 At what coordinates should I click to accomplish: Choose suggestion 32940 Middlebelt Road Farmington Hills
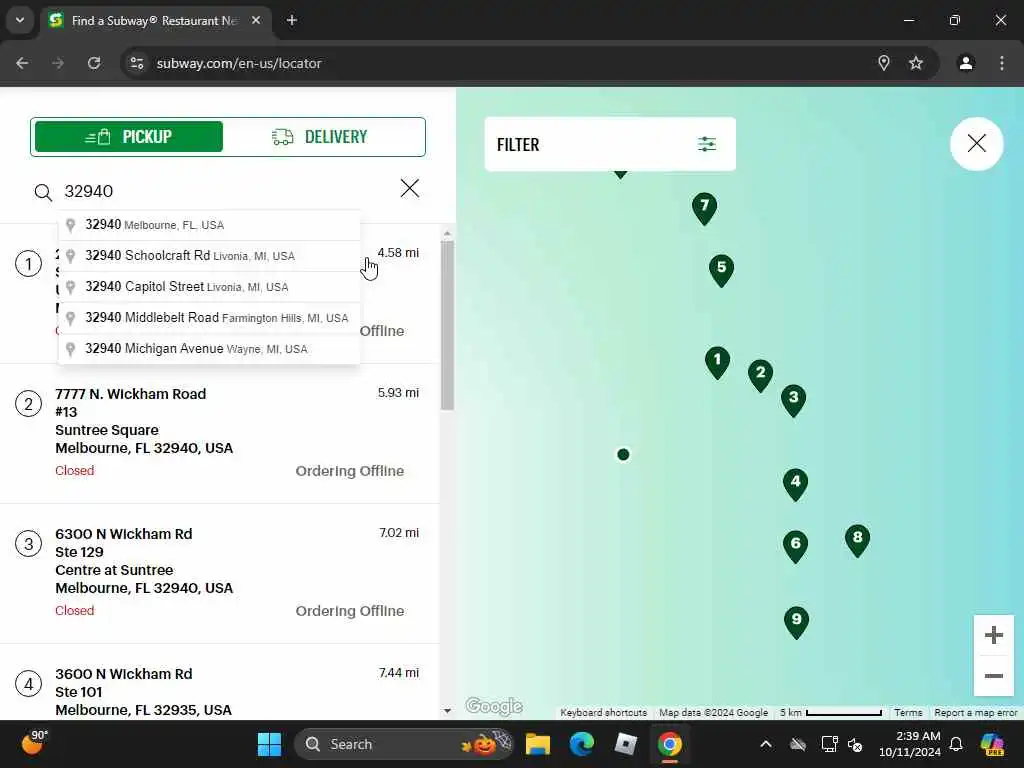[209, 318]
